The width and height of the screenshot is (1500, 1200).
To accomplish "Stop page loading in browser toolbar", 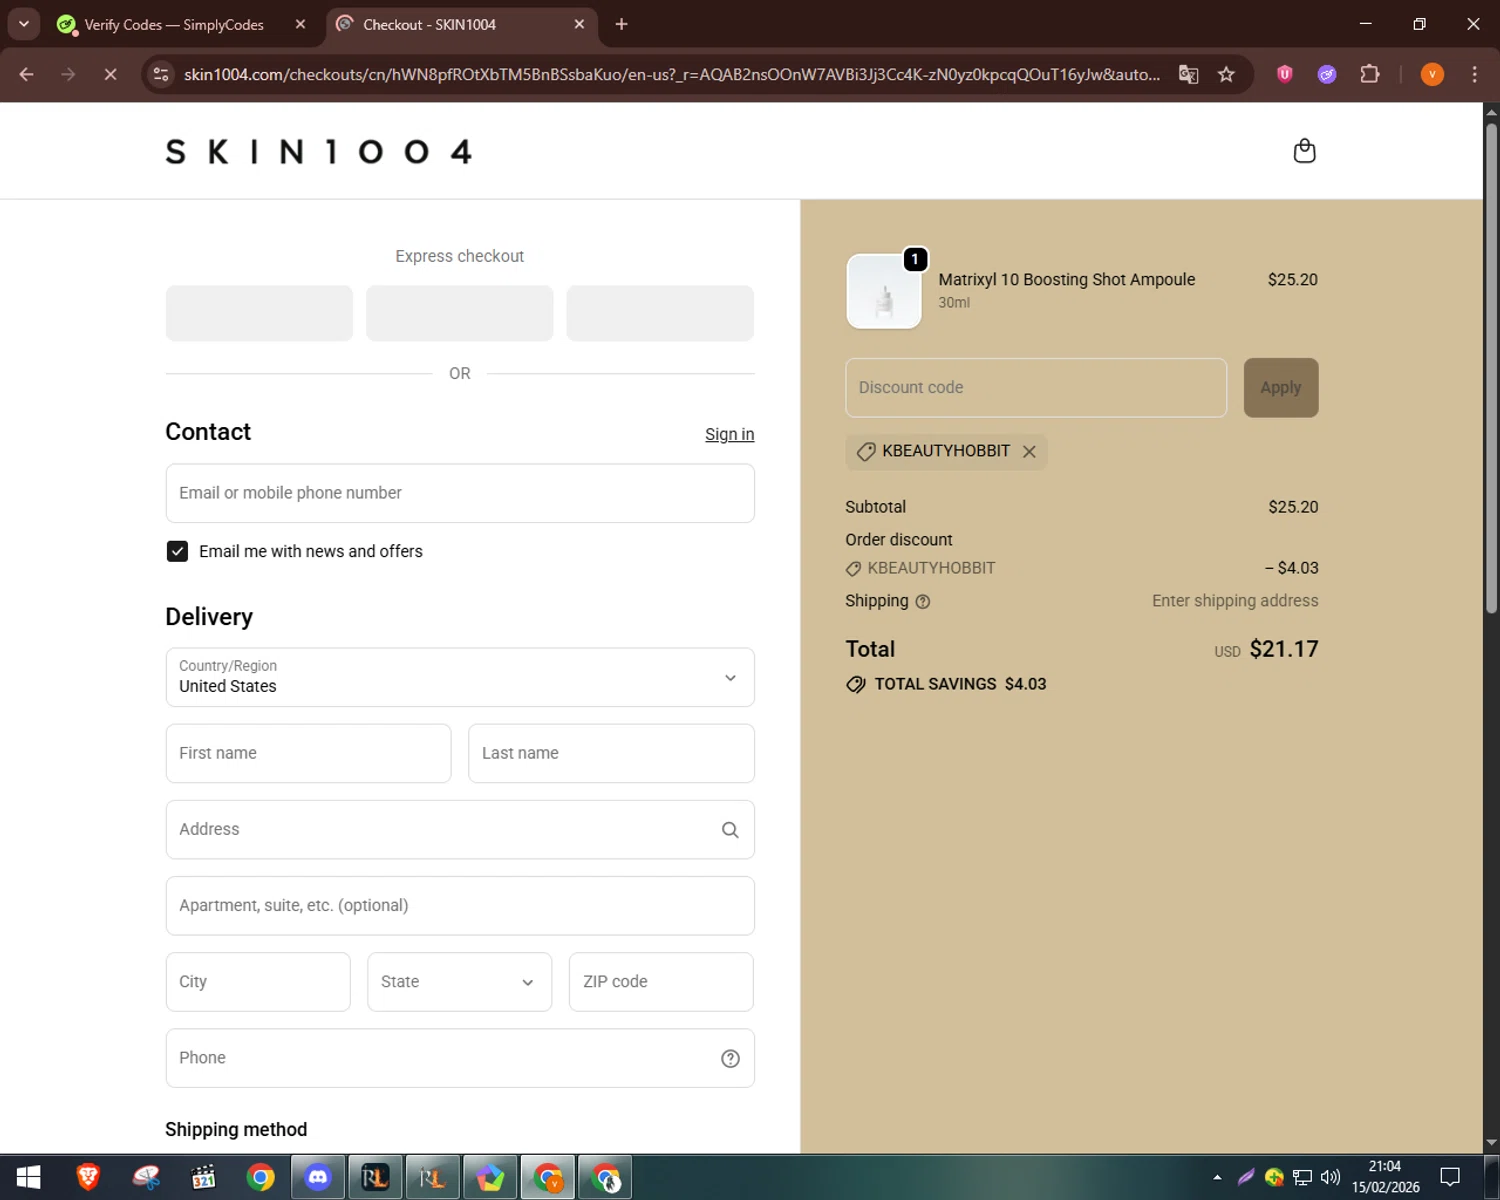I will (110, 74).
